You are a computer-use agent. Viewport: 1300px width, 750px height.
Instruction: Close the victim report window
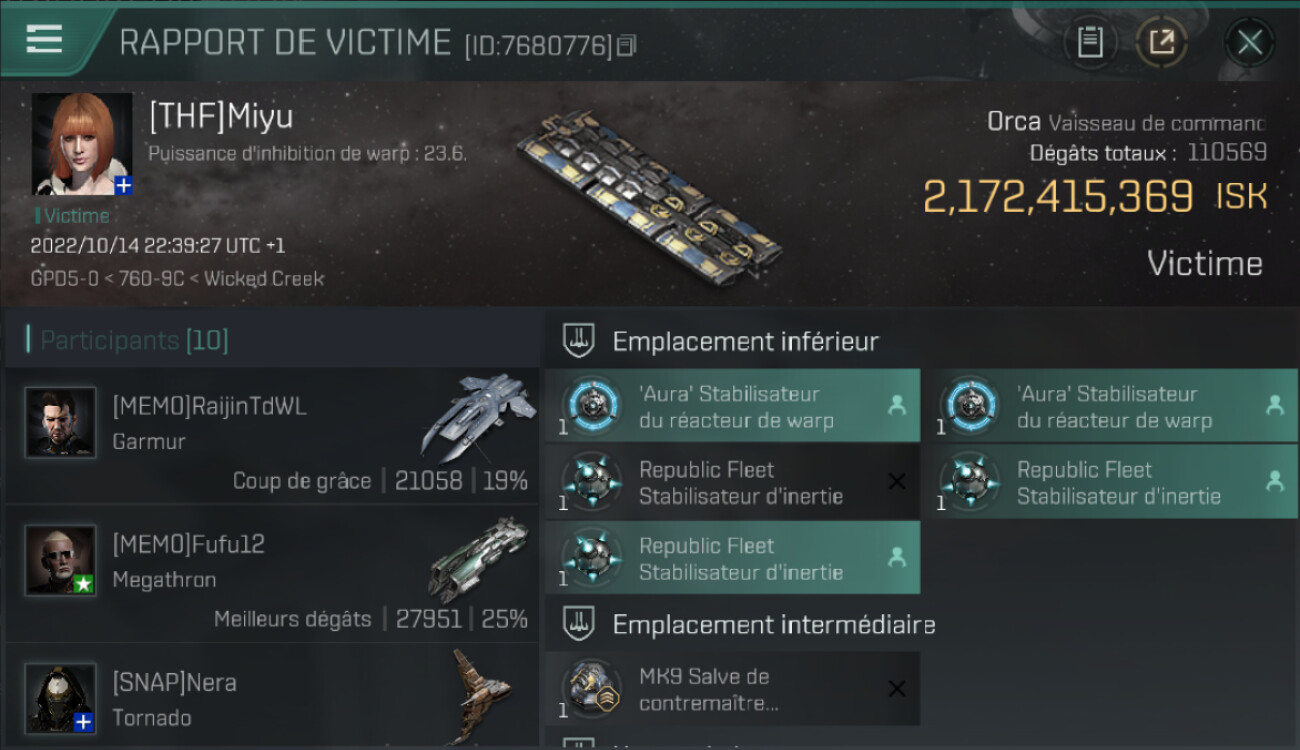coord(1249,42)
